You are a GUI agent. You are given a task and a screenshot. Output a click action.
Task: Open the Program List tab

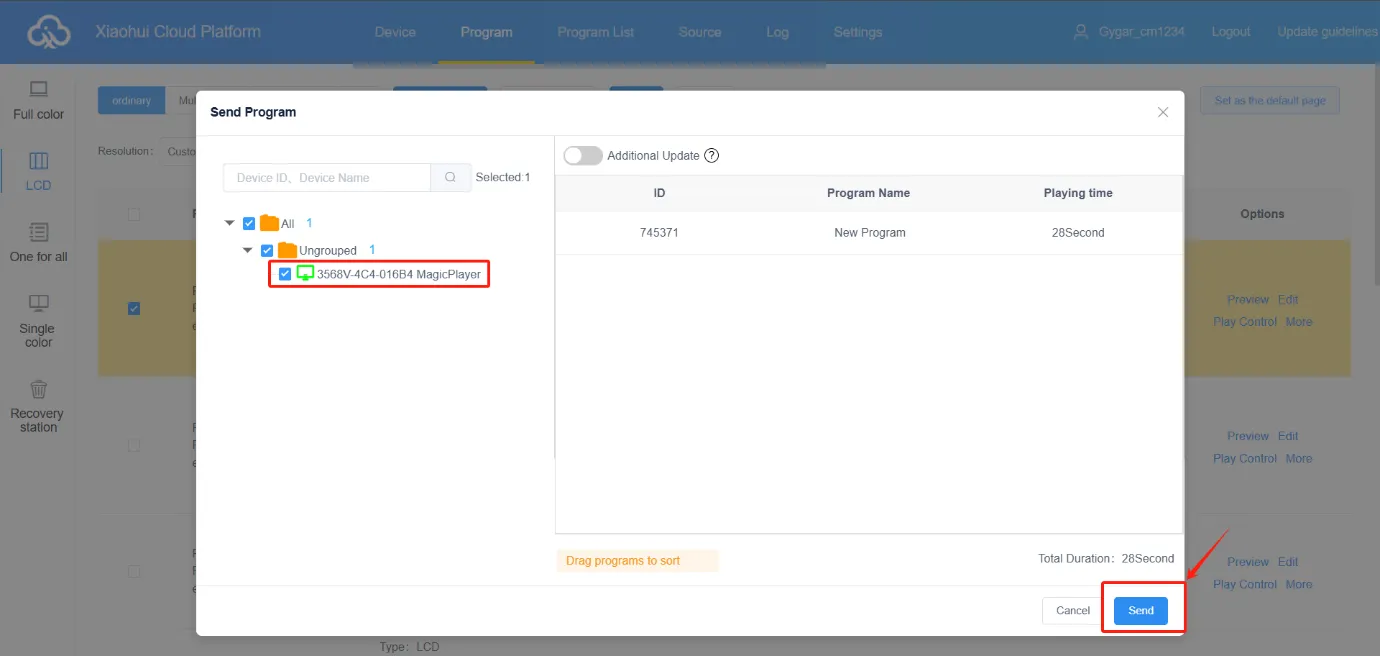596,32
